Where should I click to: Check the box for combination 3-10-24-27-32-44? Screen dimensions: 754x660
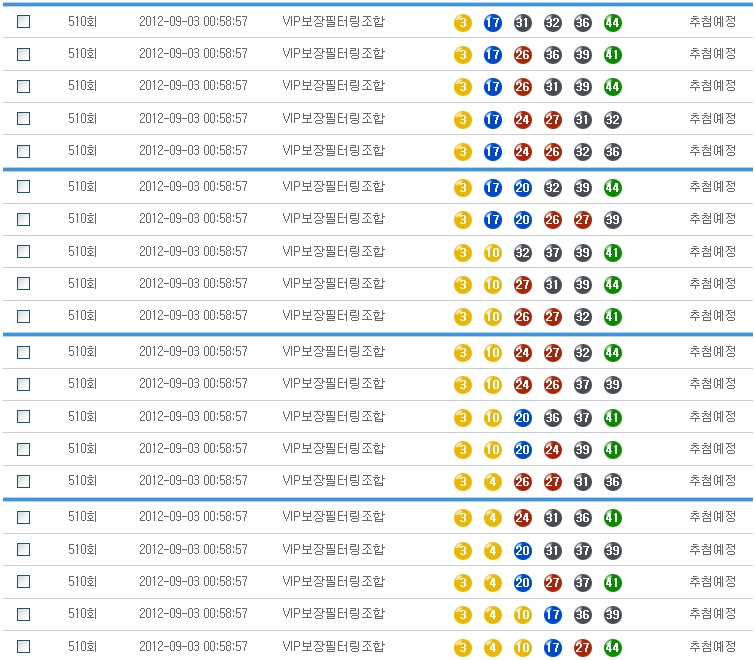(x=23, y=352)
